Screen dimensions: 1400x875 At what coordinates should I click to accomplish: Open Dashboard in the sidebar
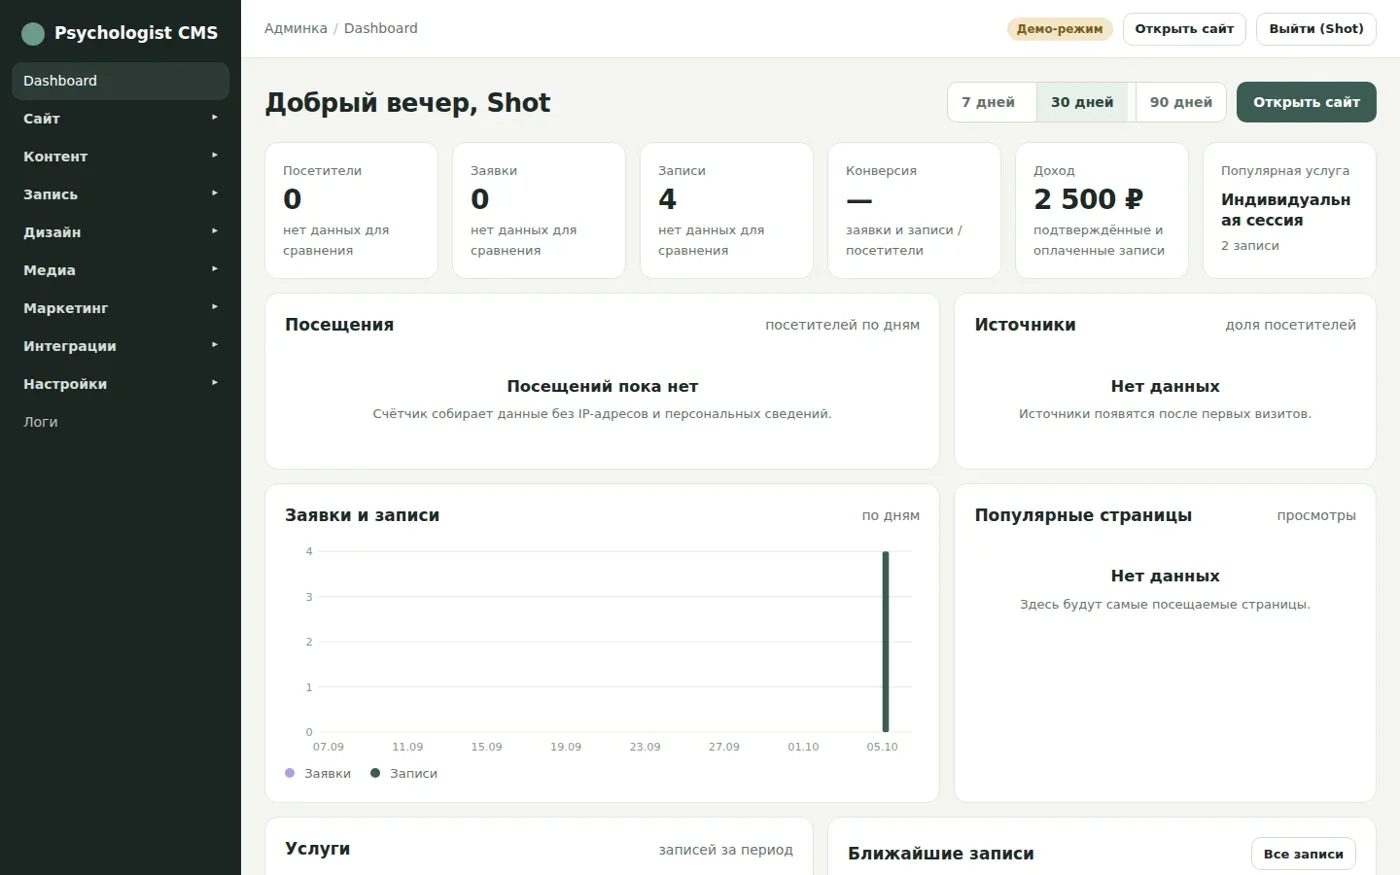(120, 81)
